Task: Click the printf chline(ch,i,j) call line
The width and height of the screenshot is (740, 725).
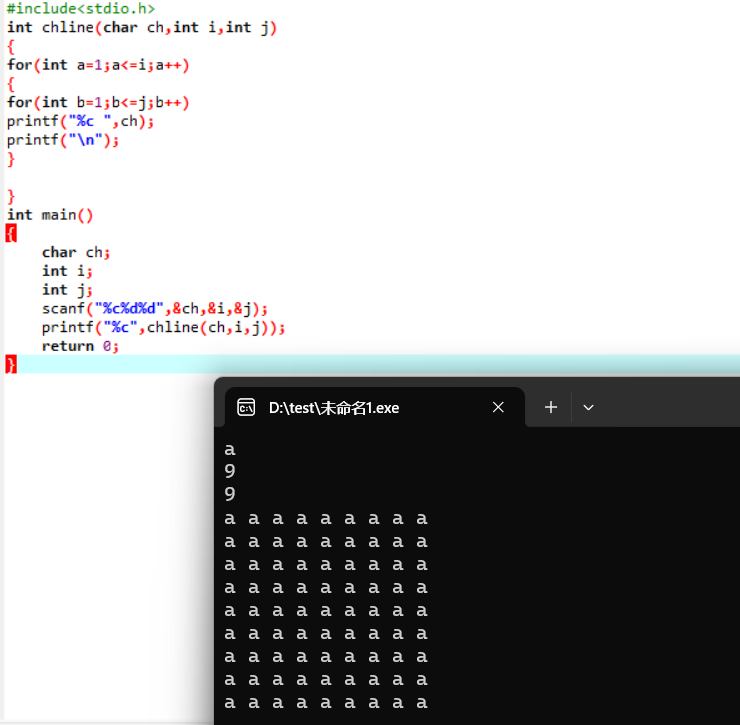Action: coord(163,327)
